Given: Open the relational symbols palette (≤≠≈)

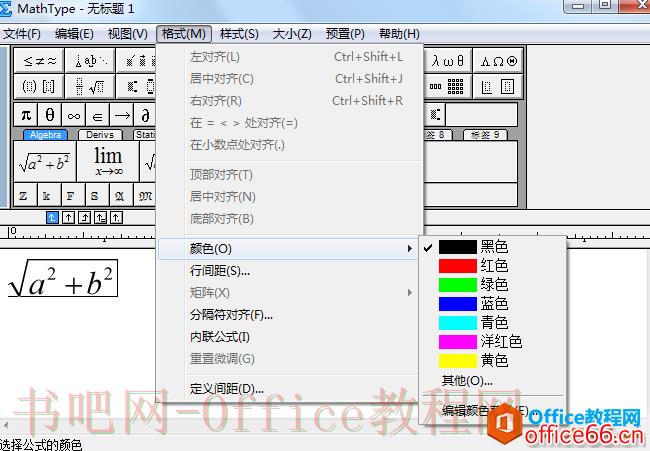Looking at the screenshot, I should coord(39,61).
